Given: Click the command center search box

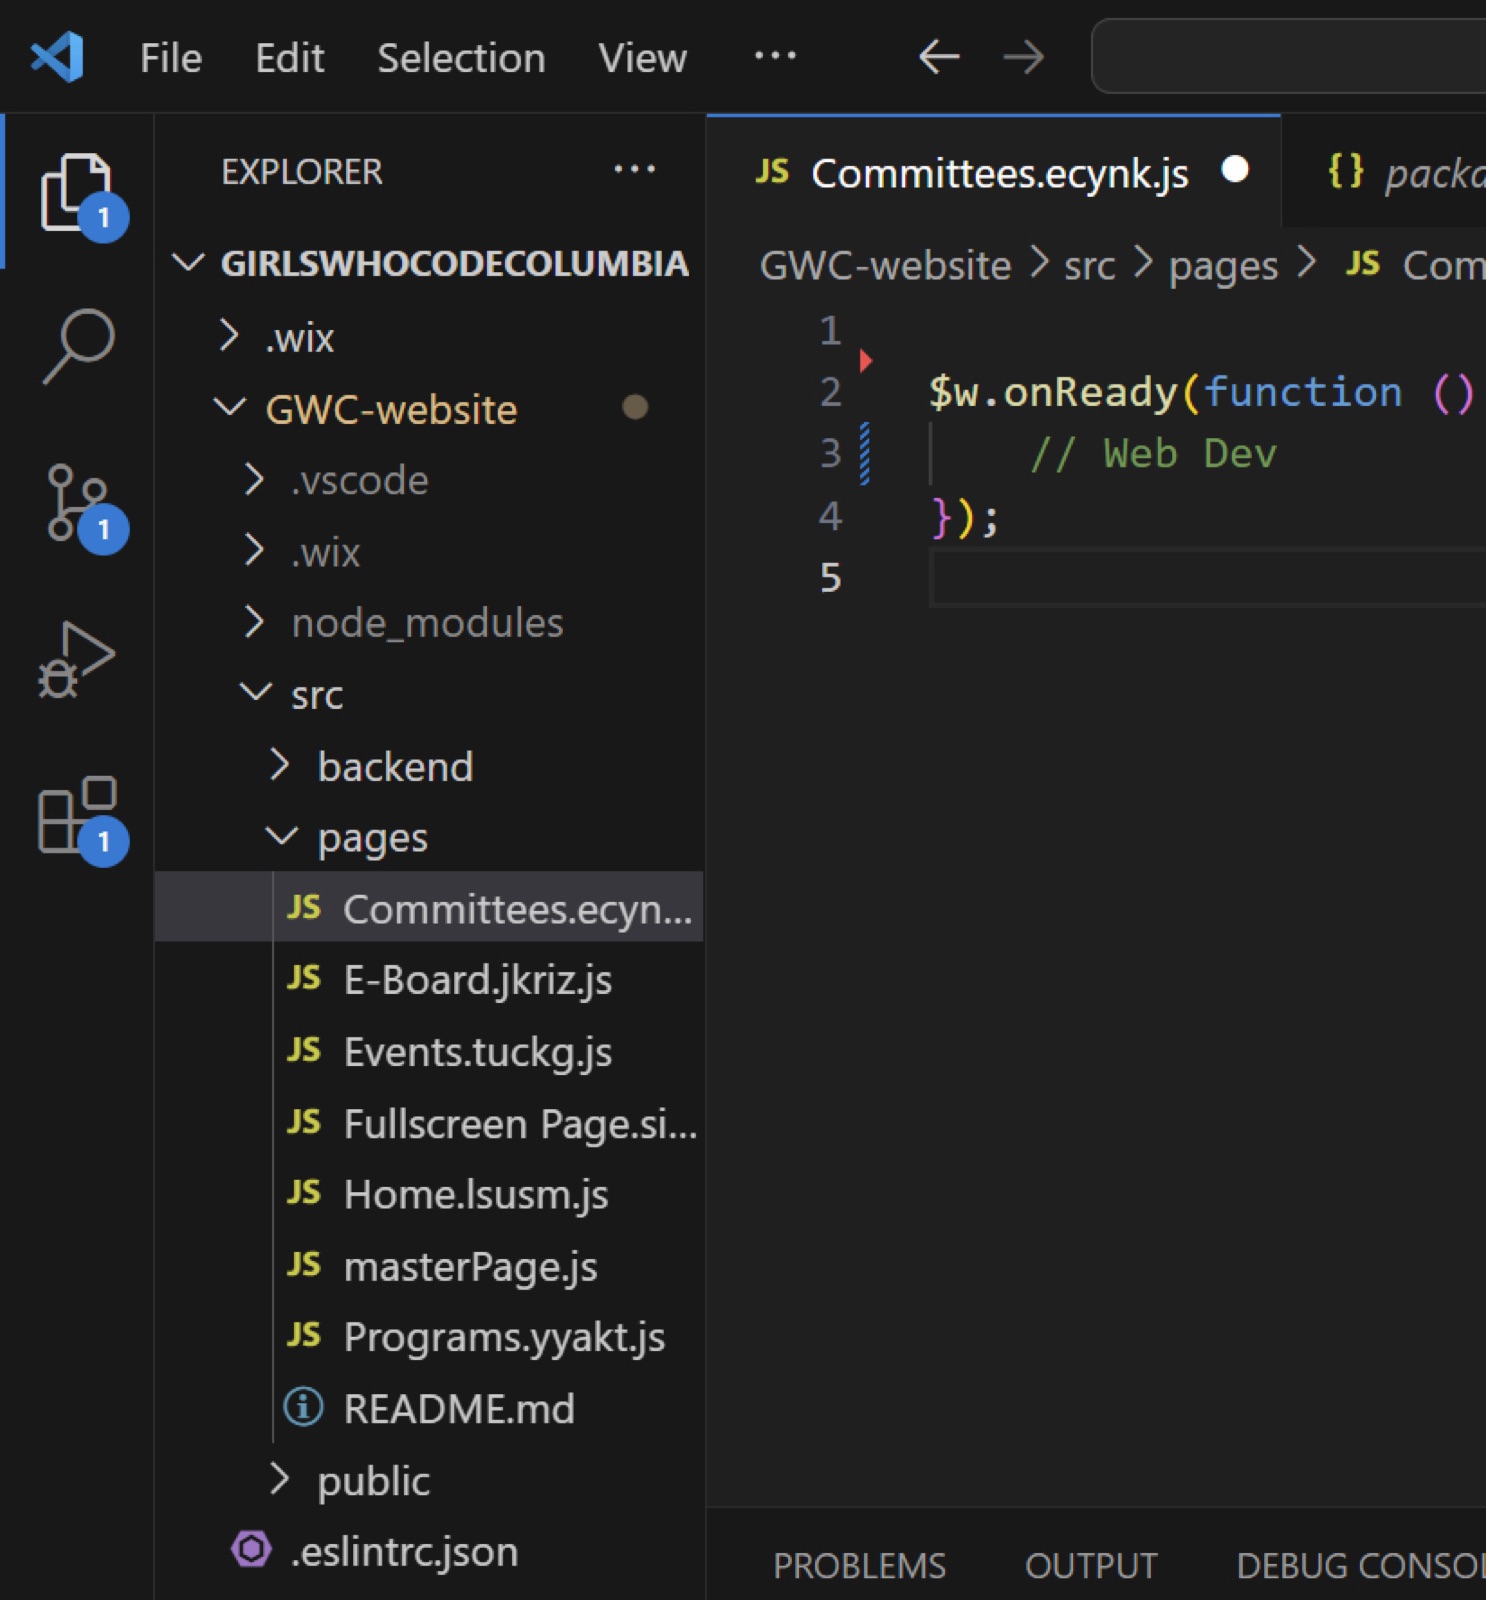Looking at the screenshot, I should (1288, 56).
